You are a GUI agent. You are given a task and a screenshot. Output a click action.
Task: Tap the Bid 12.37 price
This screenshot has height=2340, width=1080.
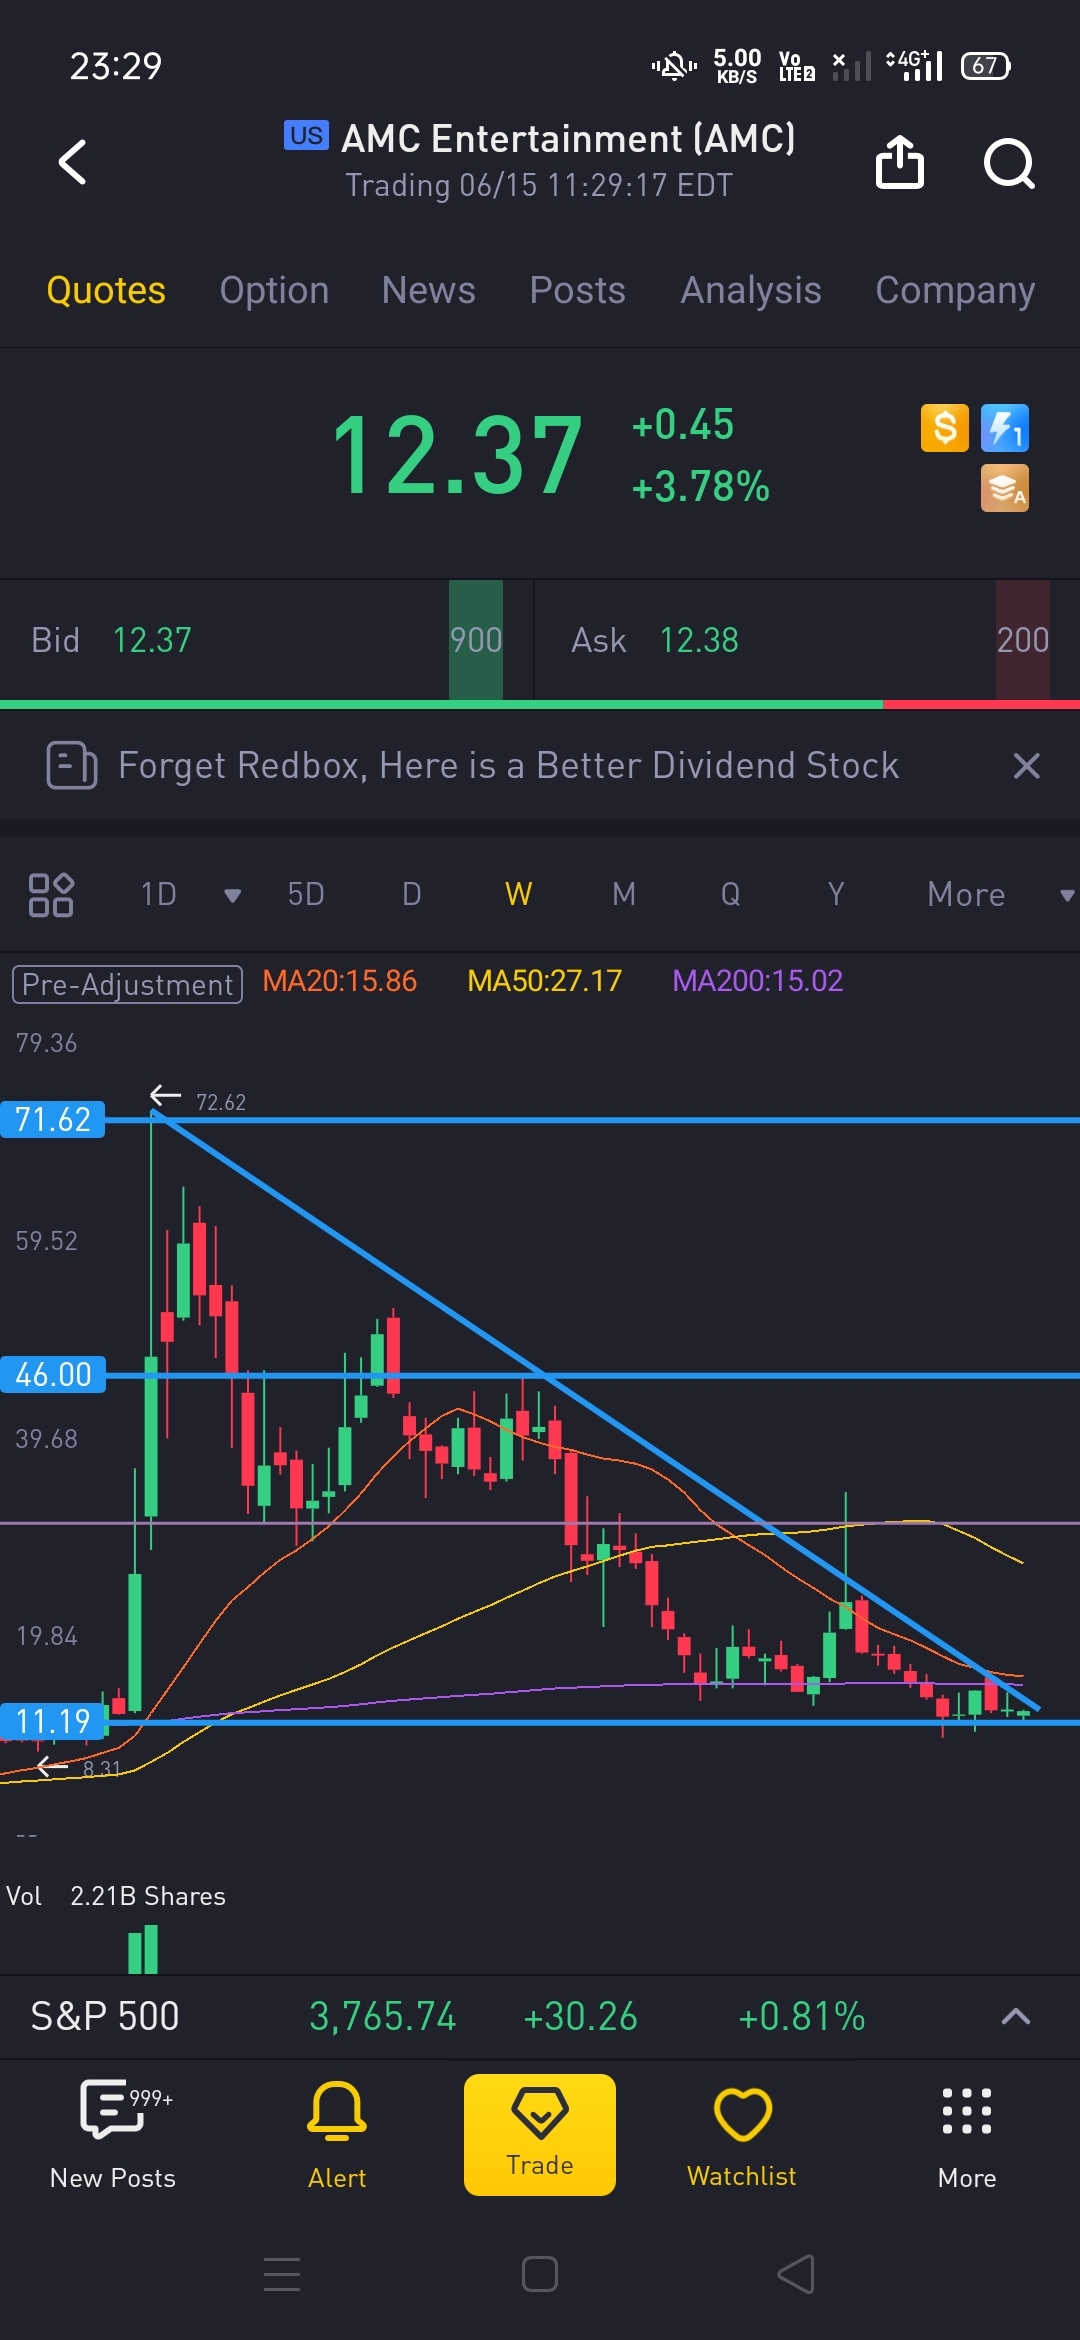[152, 640]
